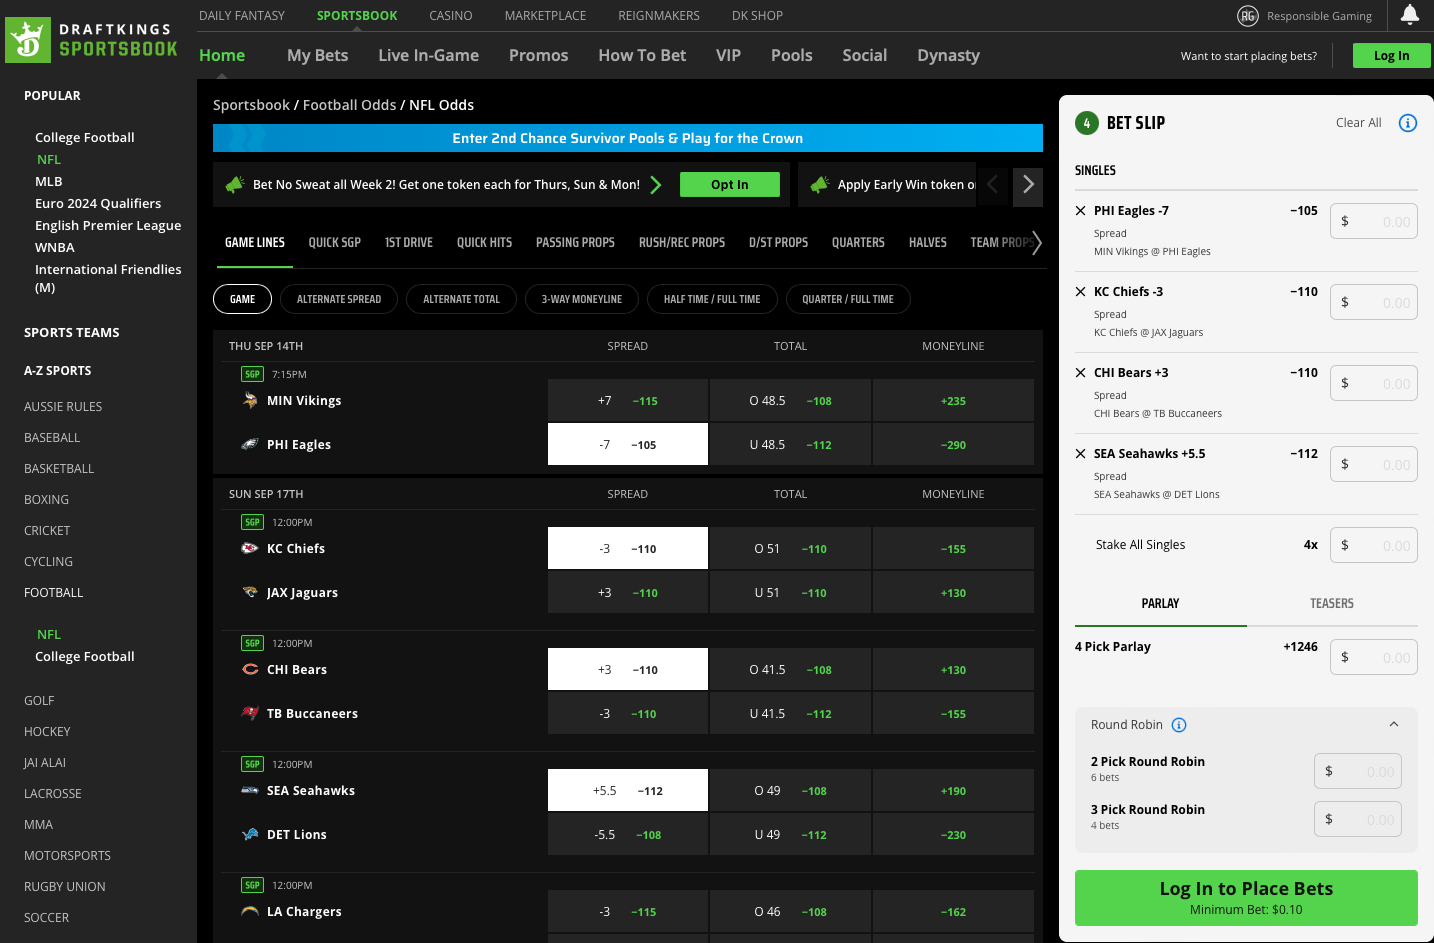This screenshot has width=1434, height=943.
Task: Click Log In to Place Bets button
Action: click(1246, 897)
